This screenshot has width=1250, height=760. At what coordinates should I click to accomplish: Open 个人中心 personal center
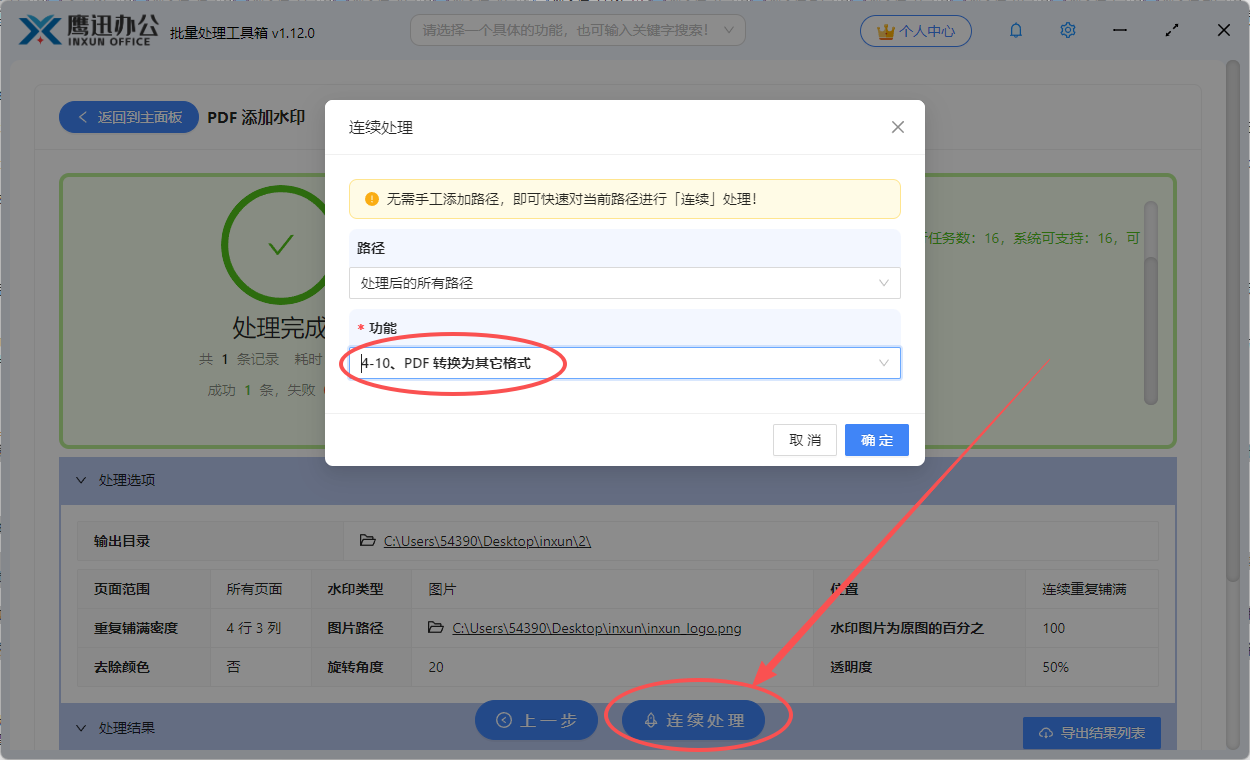pos(915,31)
